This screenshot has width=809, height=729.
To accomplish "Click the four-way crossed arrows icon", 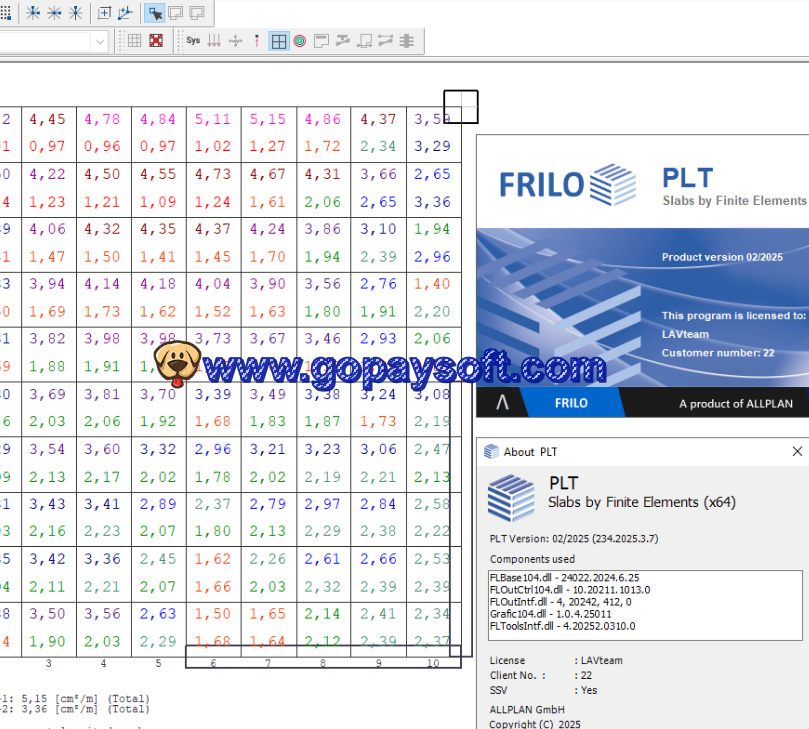I will click(235, 41).
